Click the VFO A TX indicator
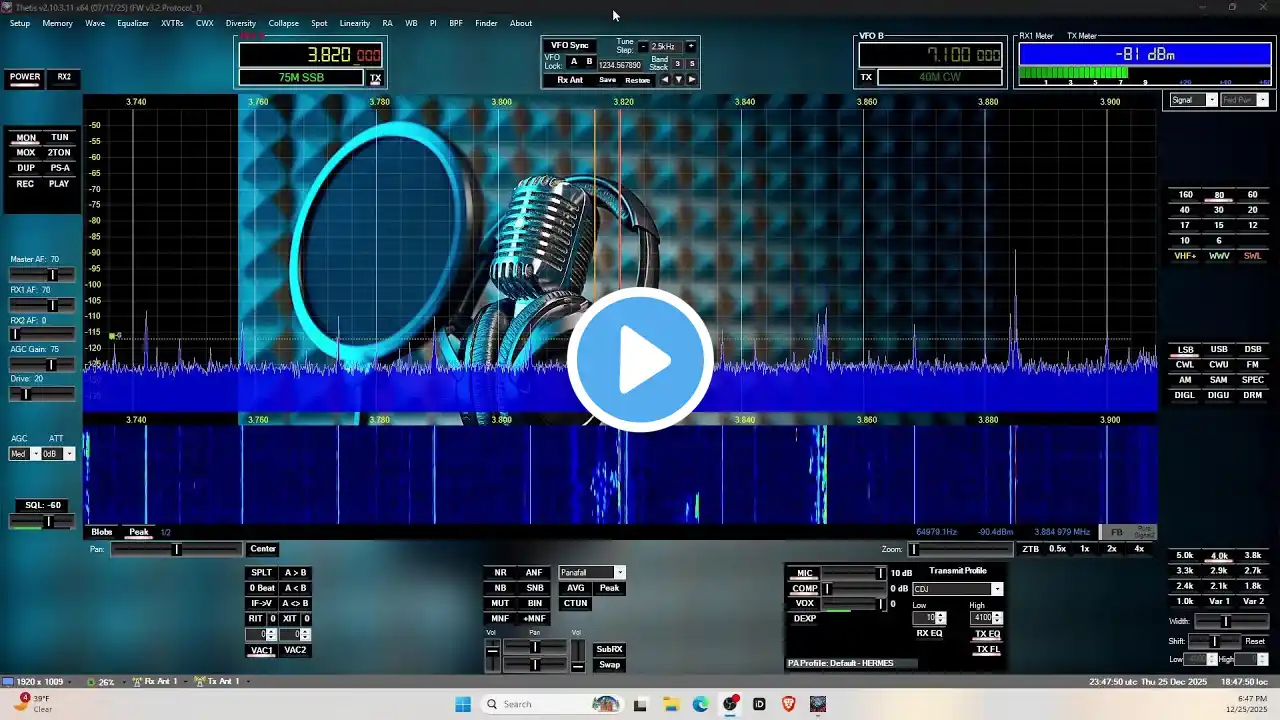Screen dimensions: 1280x720 coord(376,78)
